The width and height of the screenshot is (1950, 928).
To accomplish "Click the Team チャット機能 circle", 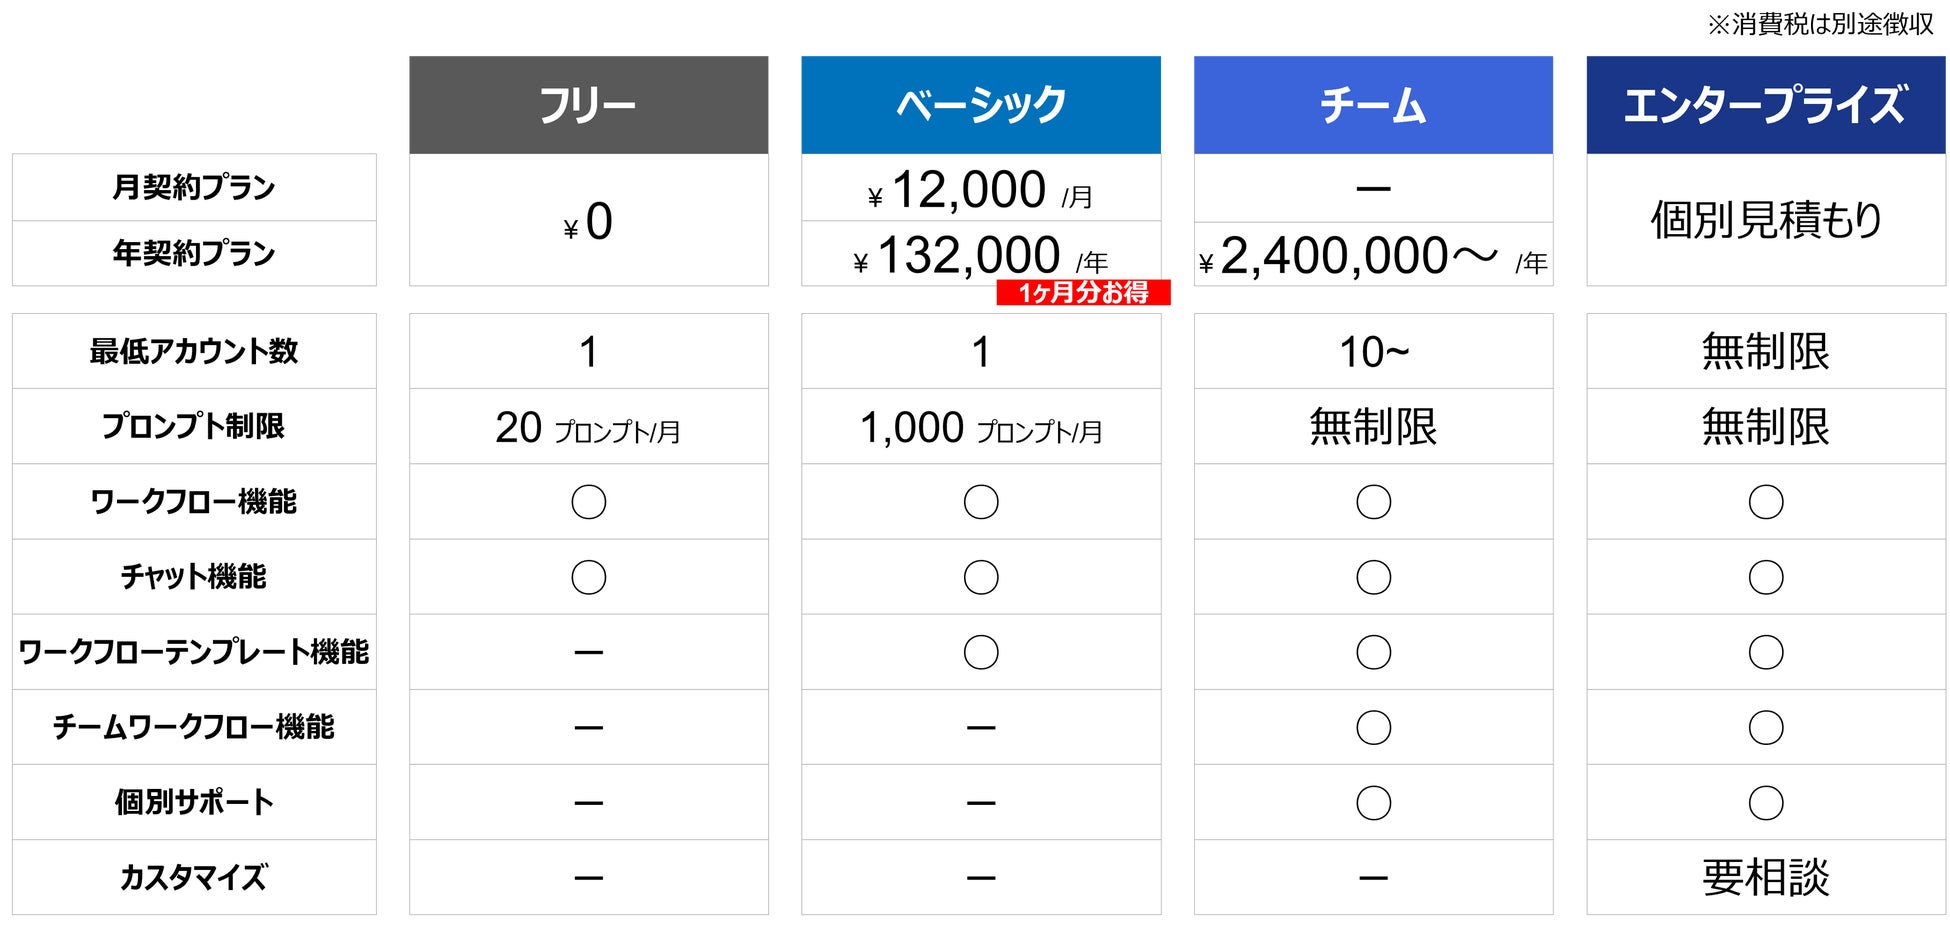I will 1373,577.
